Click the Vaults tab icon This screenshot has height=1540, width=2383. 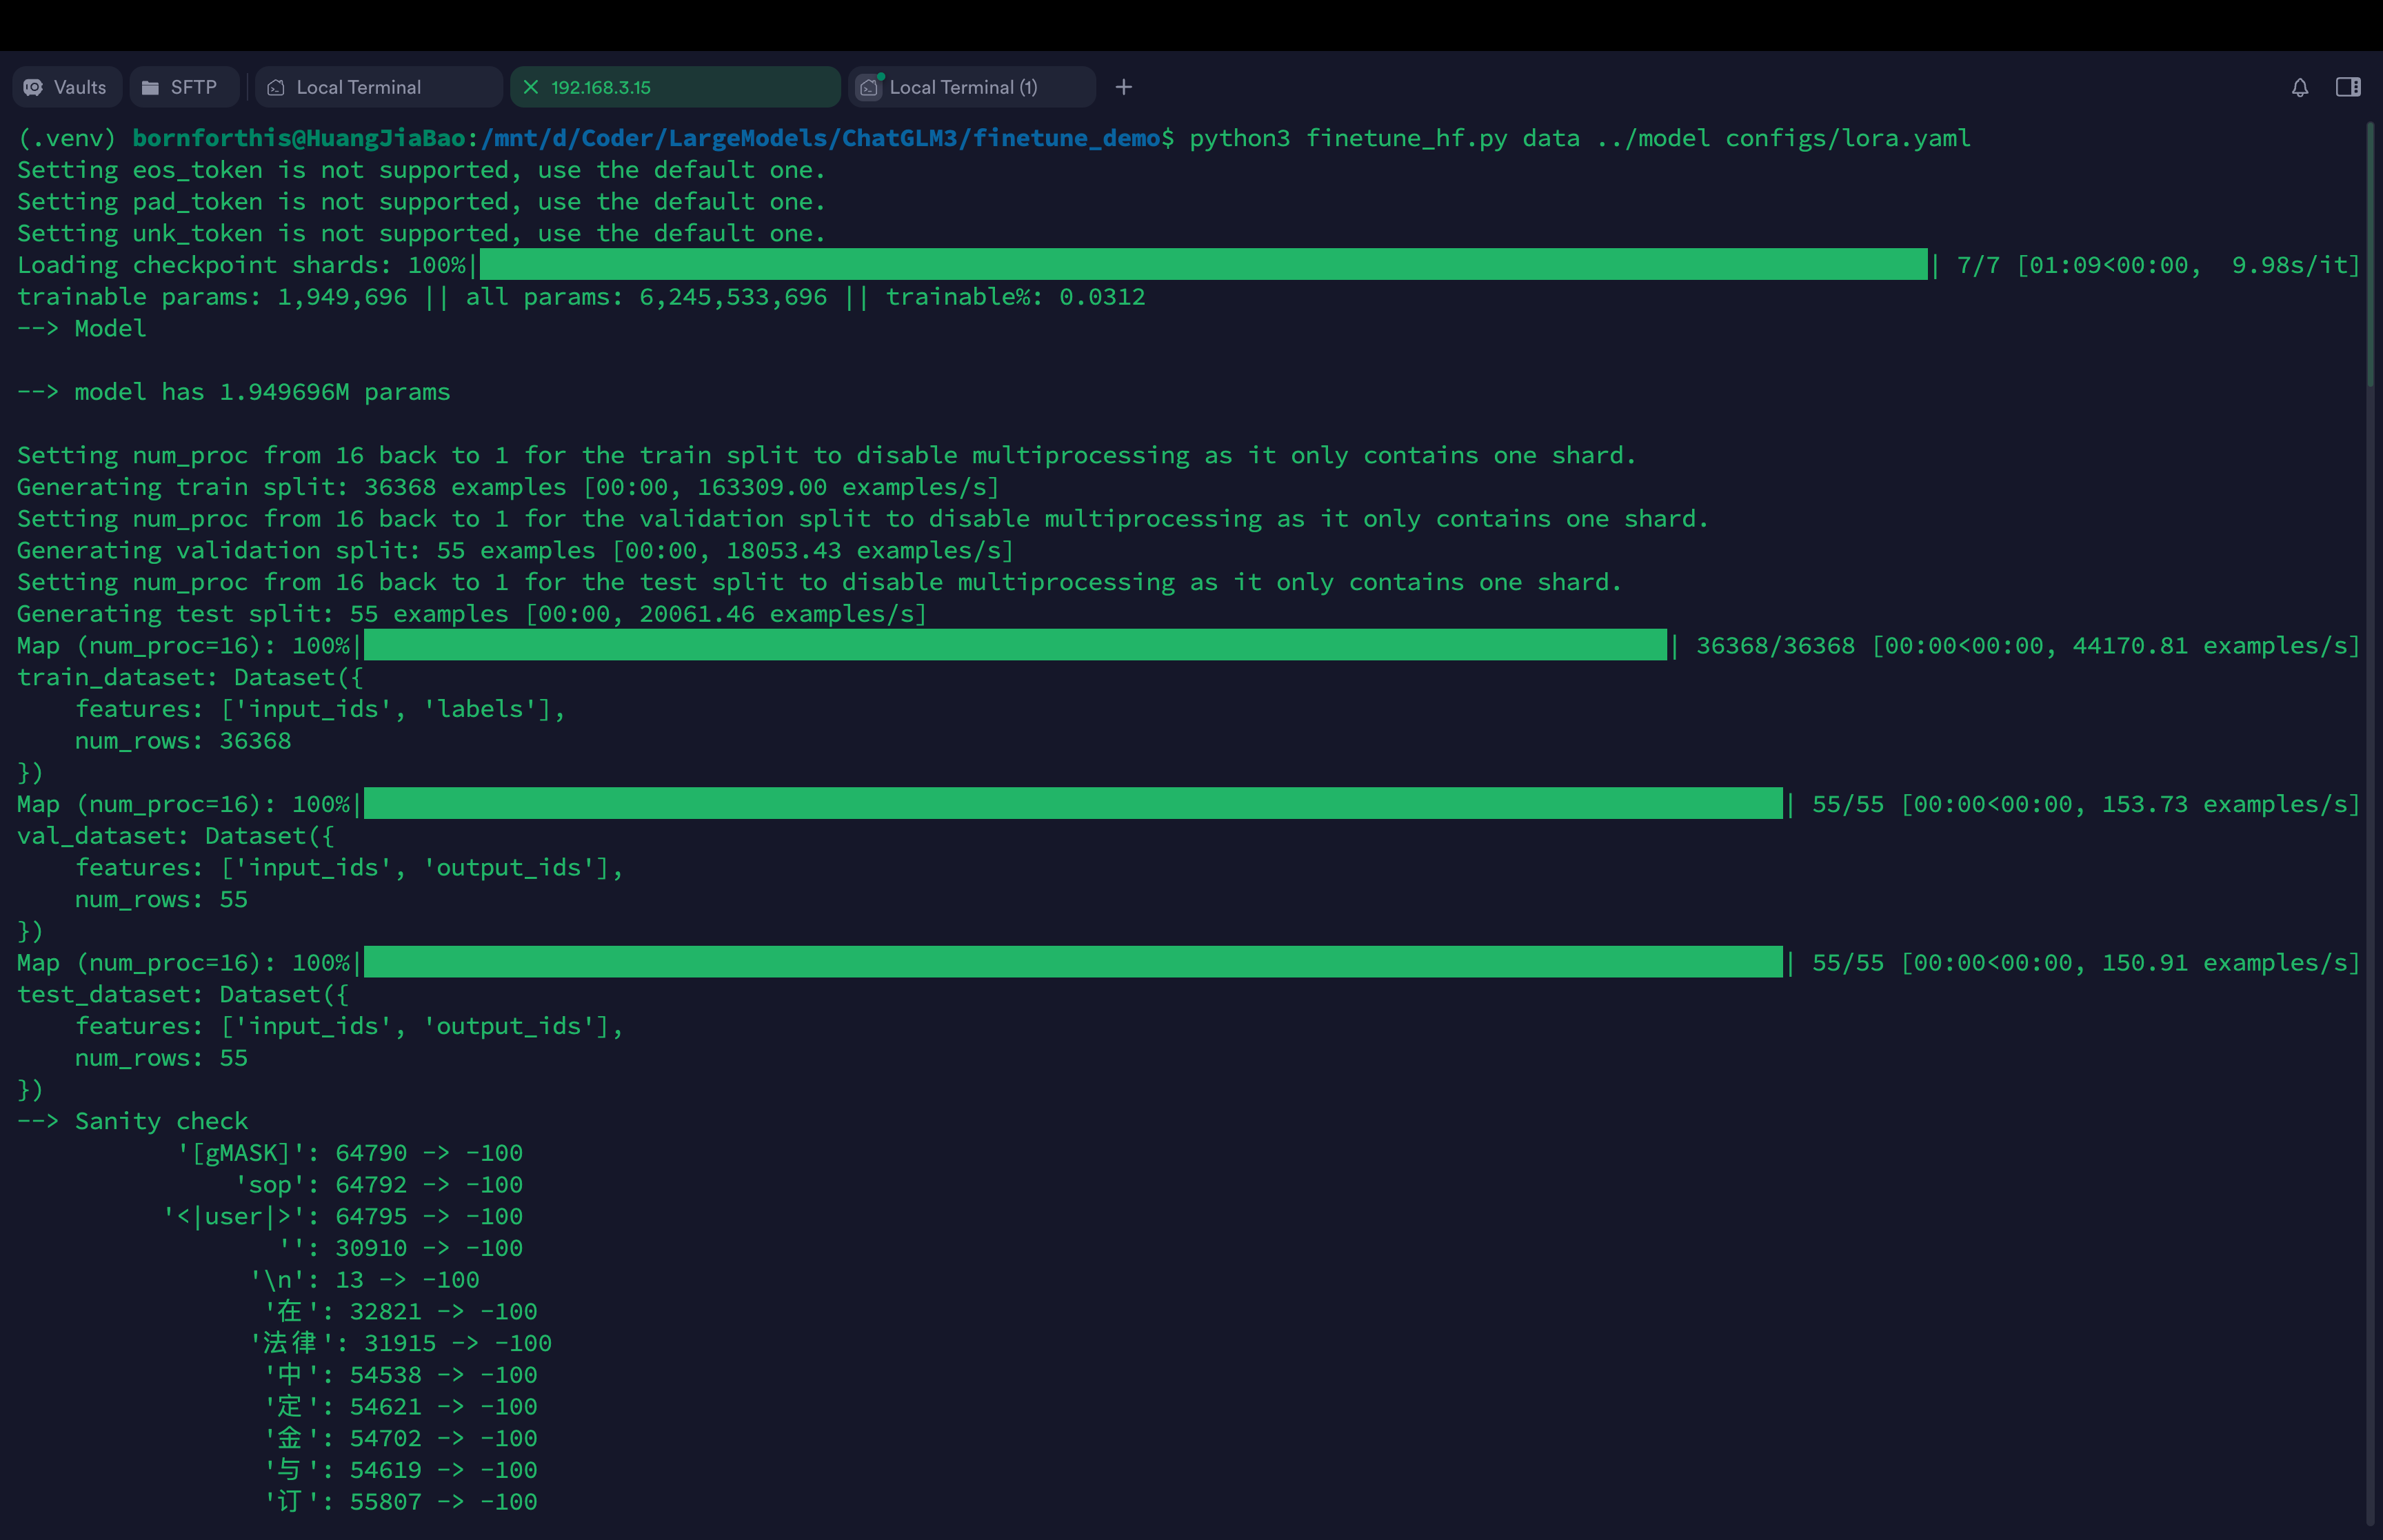(33, 87)
